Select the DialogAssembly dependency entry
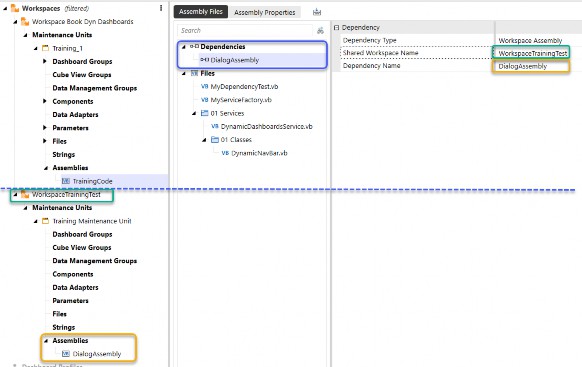 (235, 60)
